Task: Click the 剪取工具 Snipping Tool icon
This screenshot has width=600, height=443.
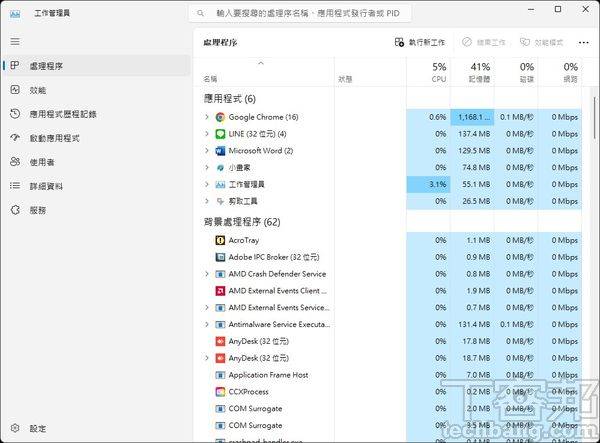Action: 220,201
